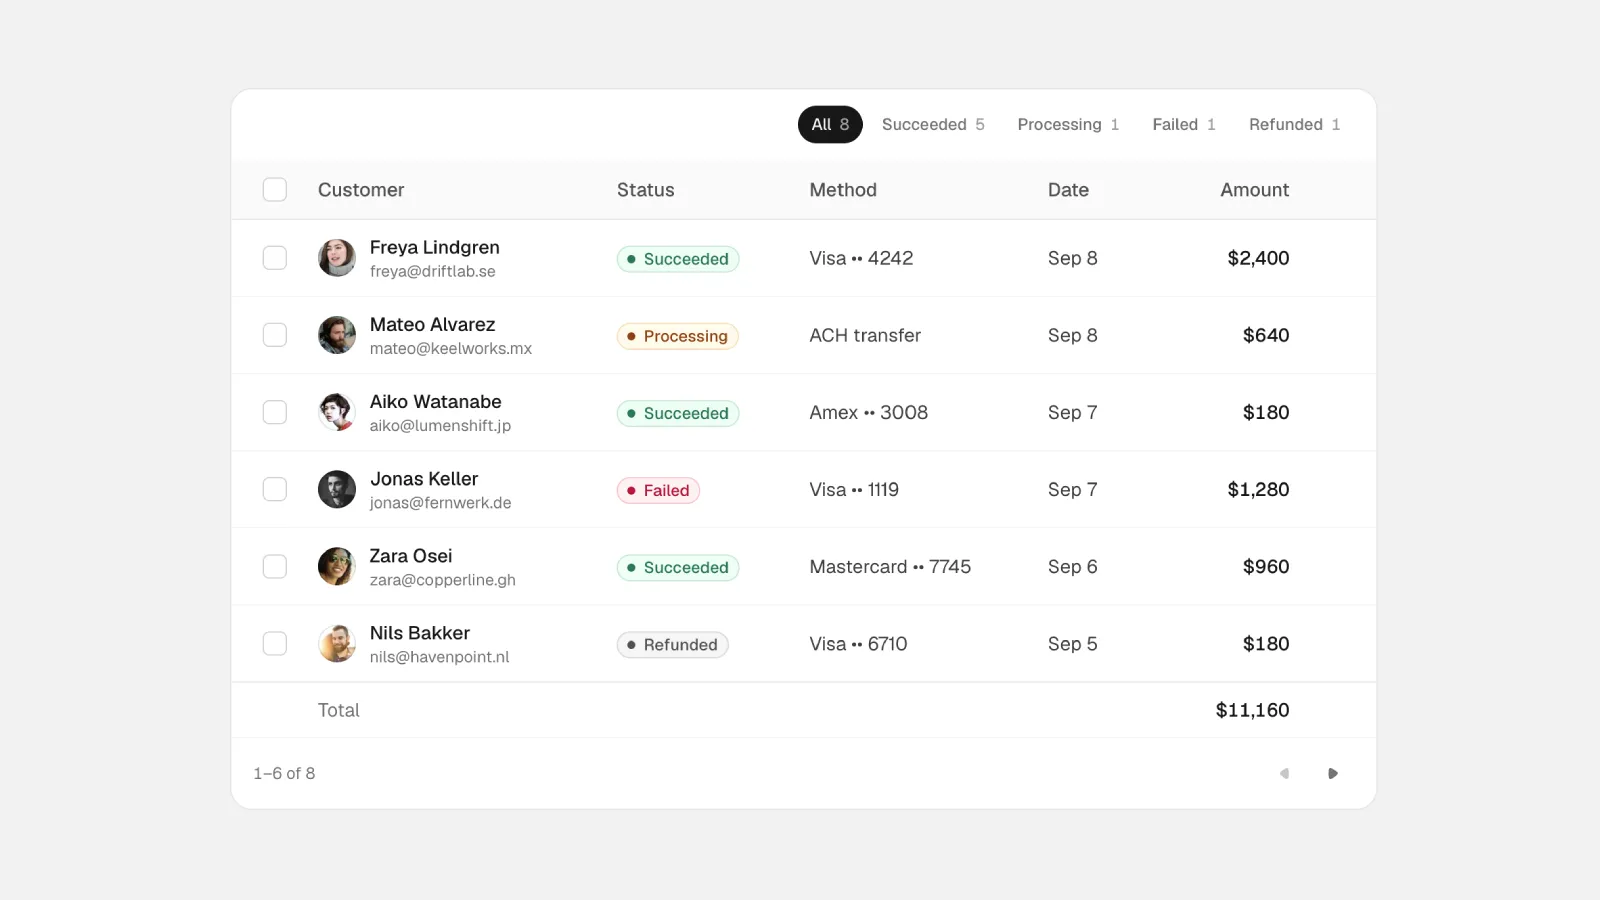This screenshot has height=900, width=1600.
Task: Click the Customer column header
Action: pyautogui.click(x=361, y=190)
